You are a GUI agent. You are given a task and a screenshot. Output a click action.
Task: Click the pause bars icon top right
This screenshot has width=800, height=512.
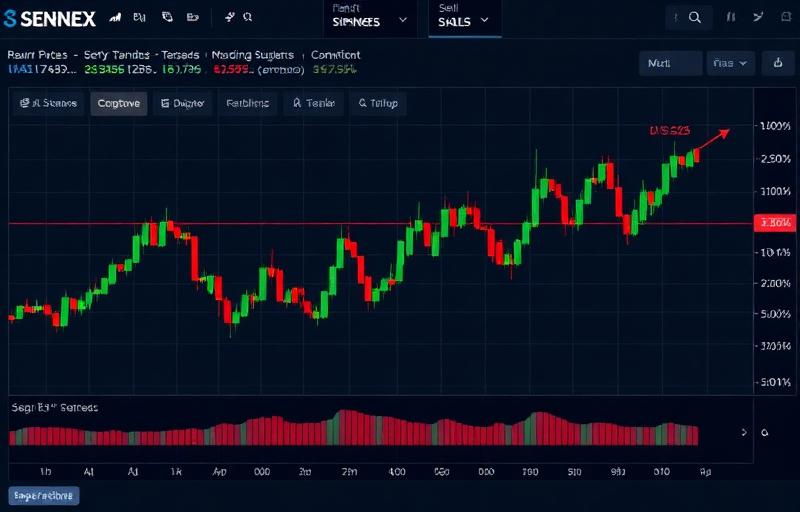pos(731,17)
